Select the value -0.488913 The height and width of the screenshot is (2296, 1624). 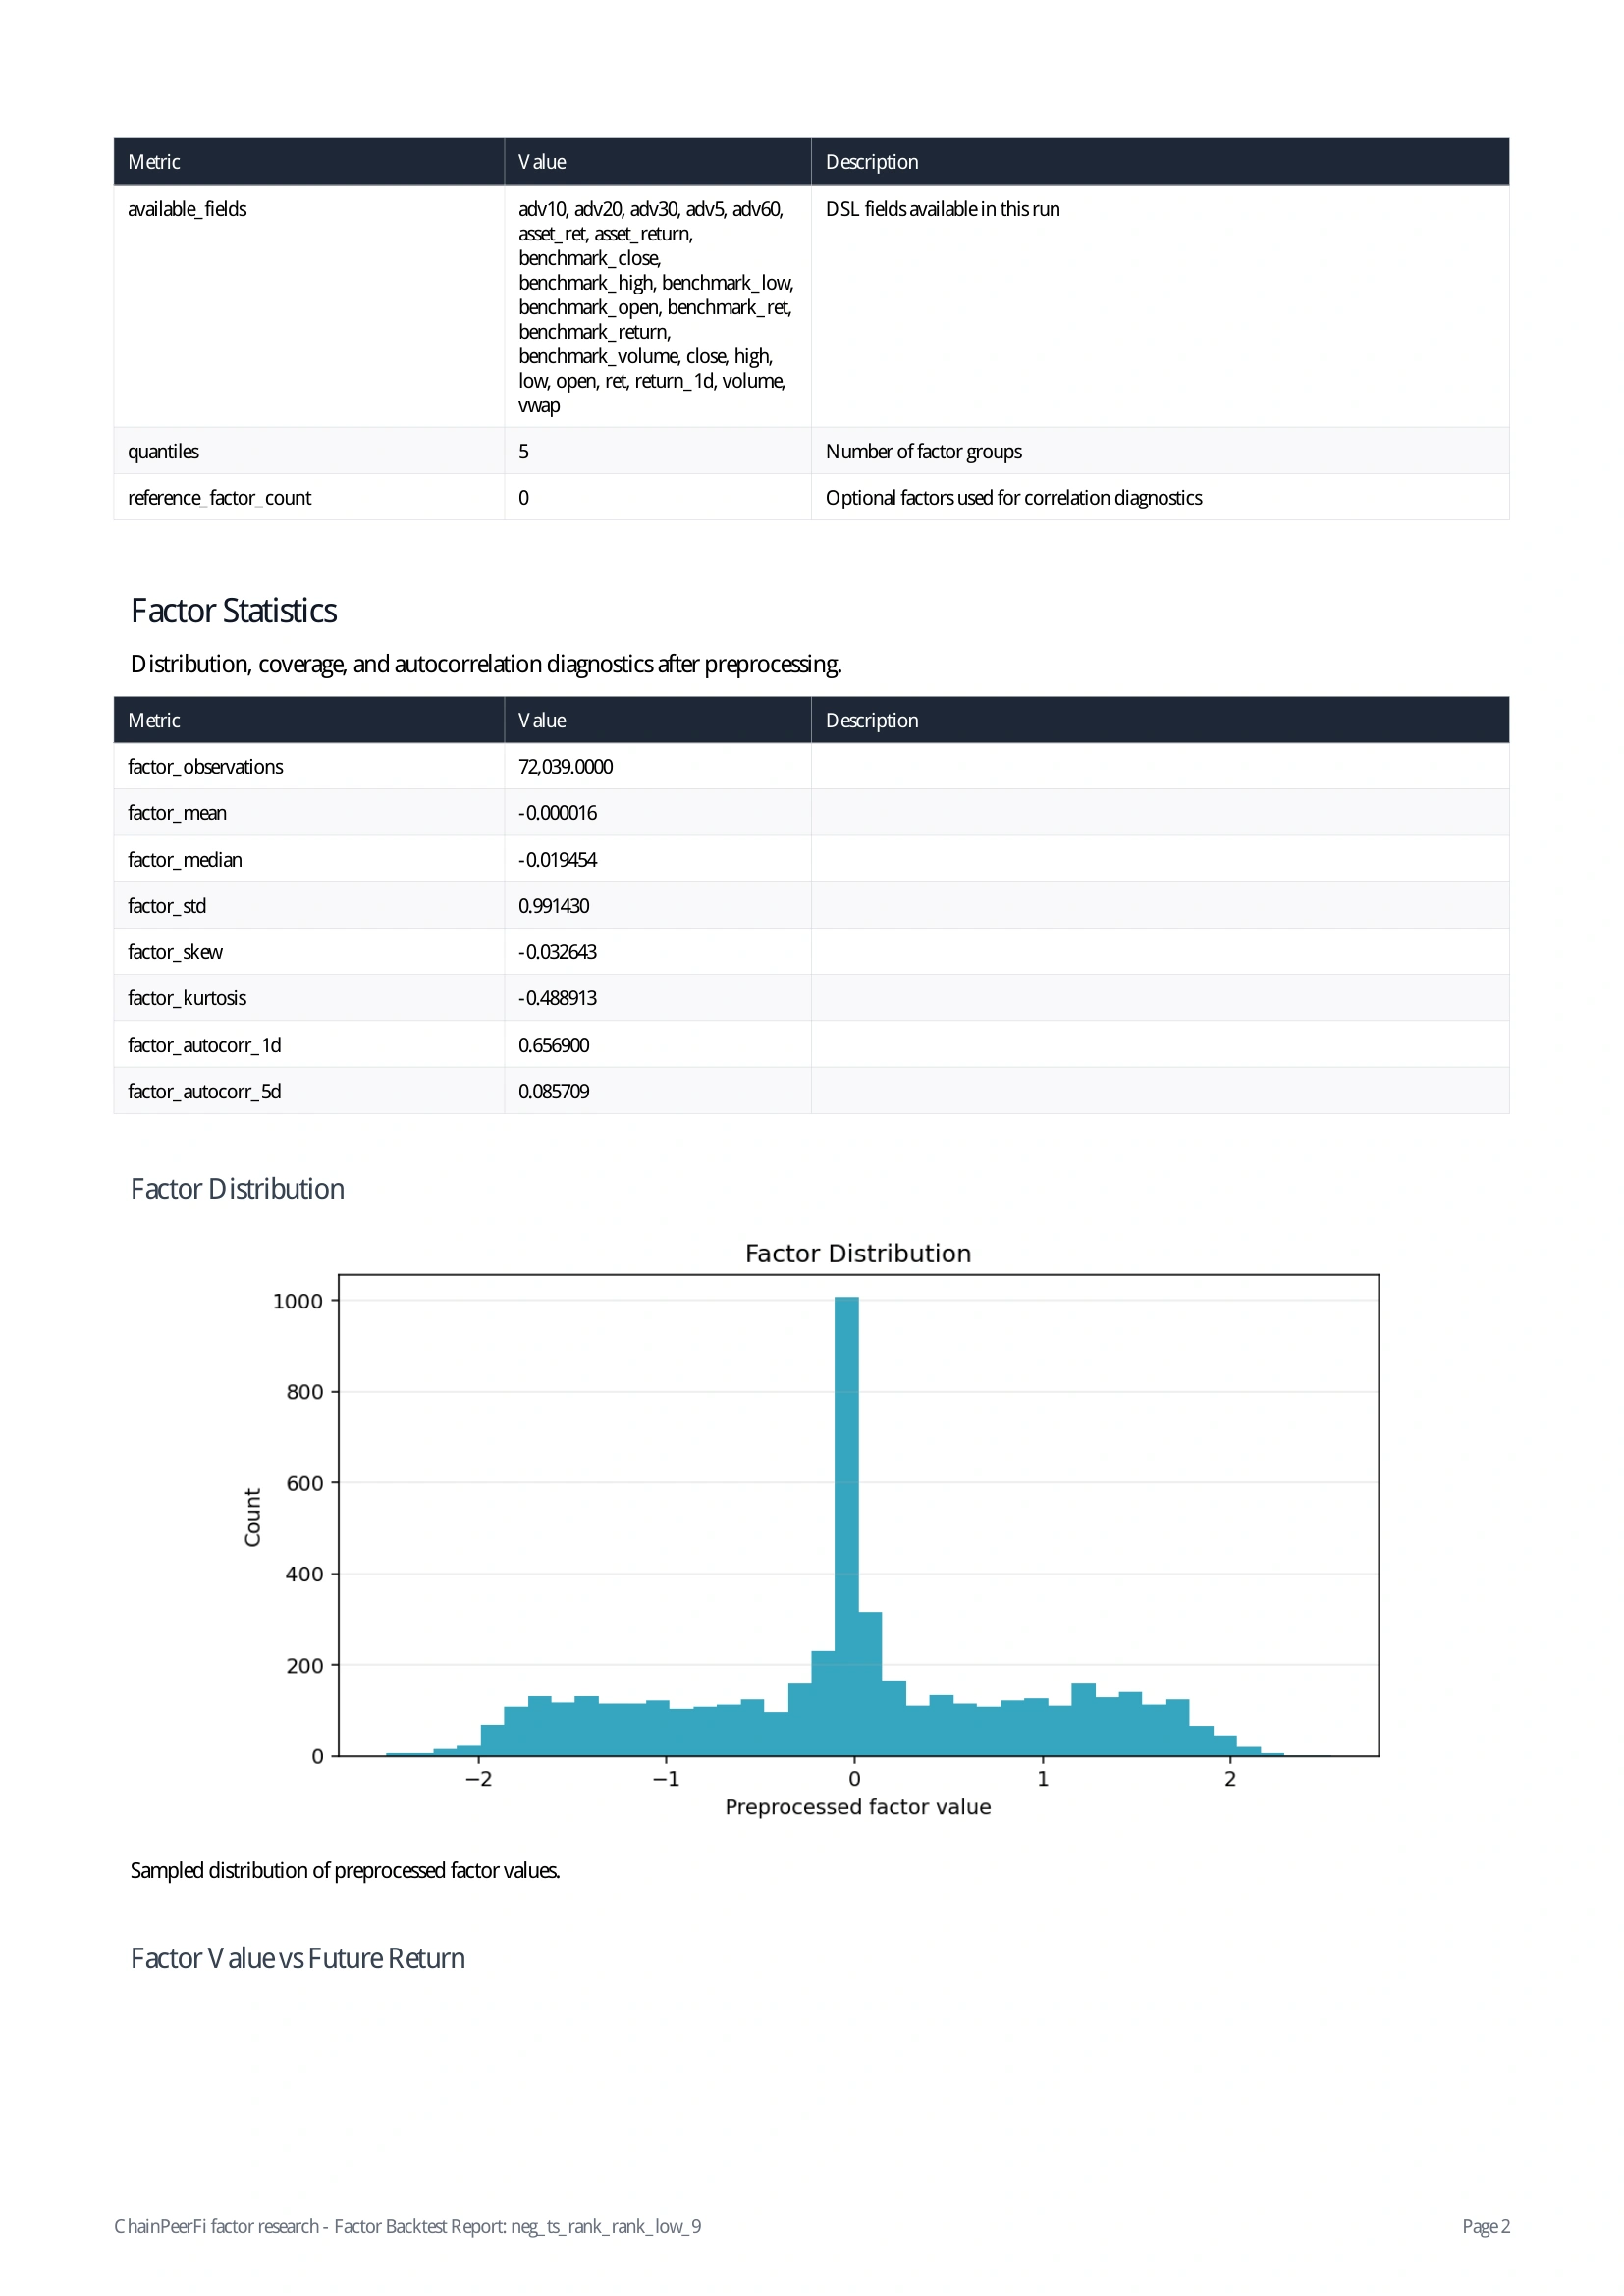pyautogui.click(x=557, y=997)
